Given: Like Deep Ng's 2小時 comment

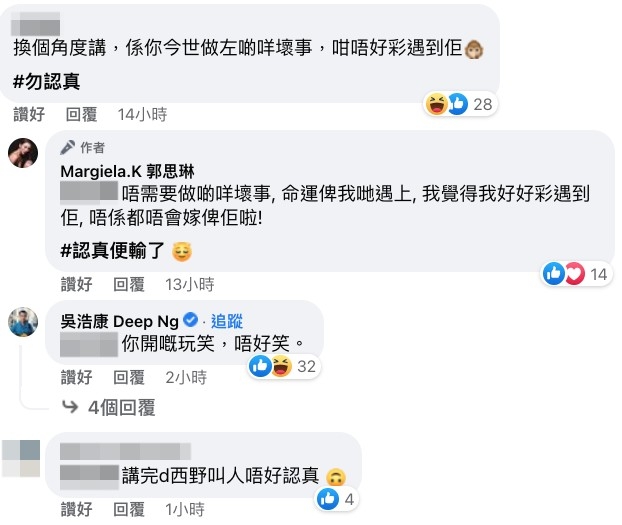Looking at the screenshot, I should 76,377.
